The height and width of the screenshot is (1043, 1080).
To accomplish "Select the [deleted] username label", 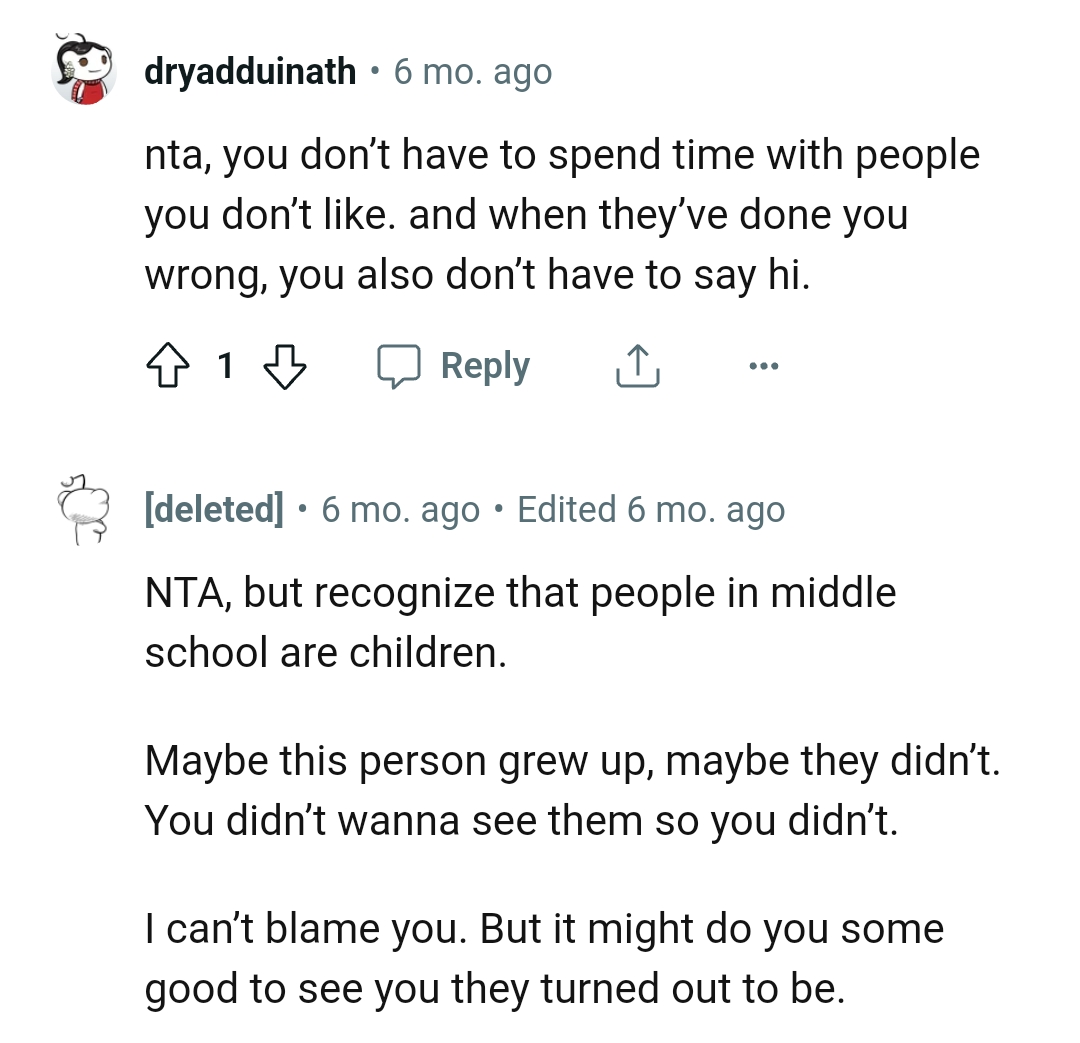I will pos(216,509).
